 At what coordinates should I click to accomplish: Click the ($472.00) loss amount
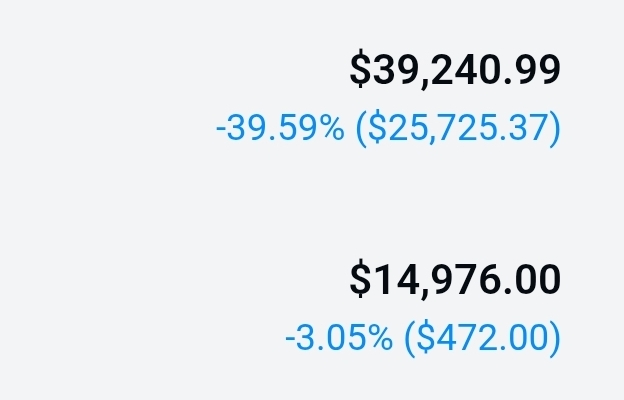coord(482,339)
